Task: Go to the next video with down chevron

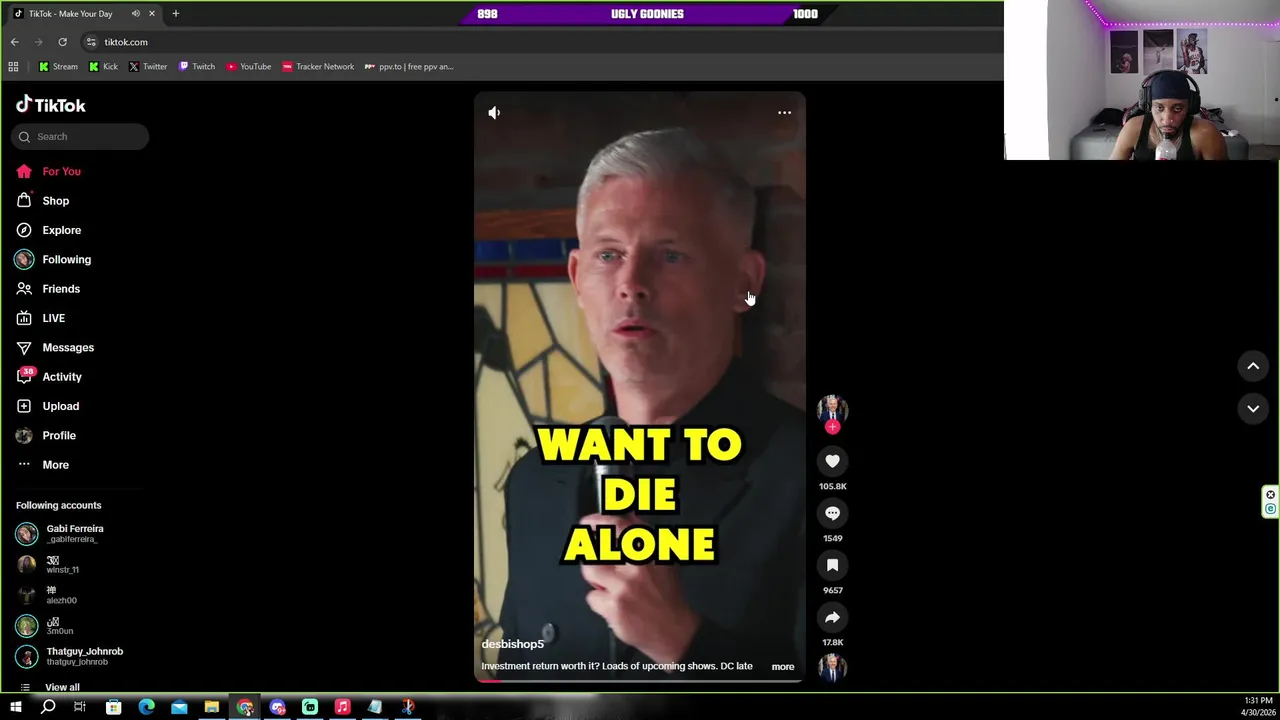Action: tap(1253, 408)
